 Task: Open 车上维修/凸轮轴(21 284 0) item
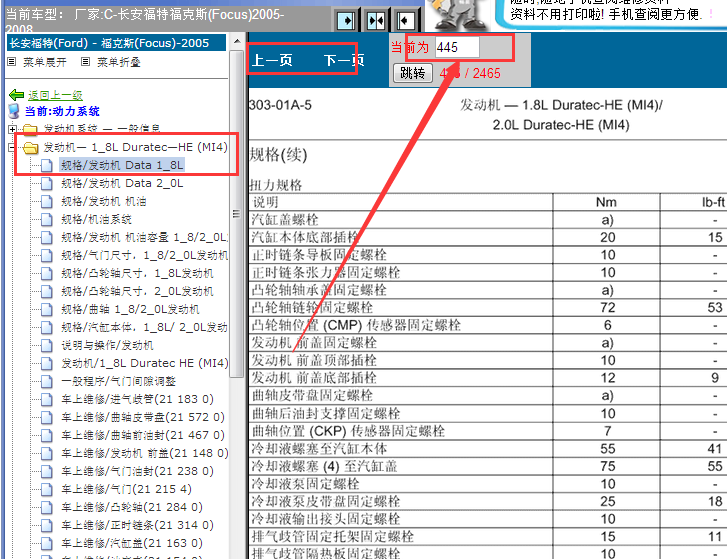pos(132,508)
